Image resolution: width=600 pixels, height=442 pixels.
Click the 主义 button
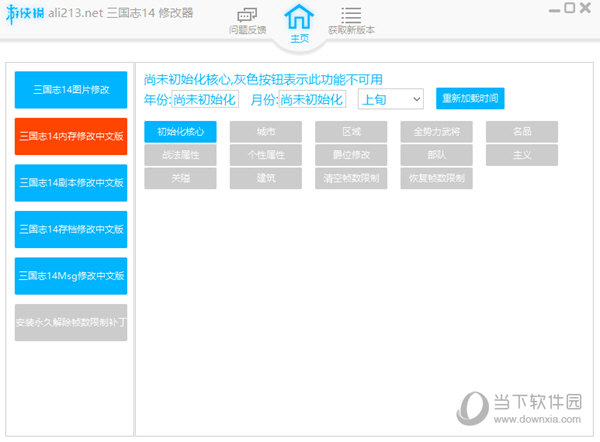pyautogui.click(x=522, y=155)
